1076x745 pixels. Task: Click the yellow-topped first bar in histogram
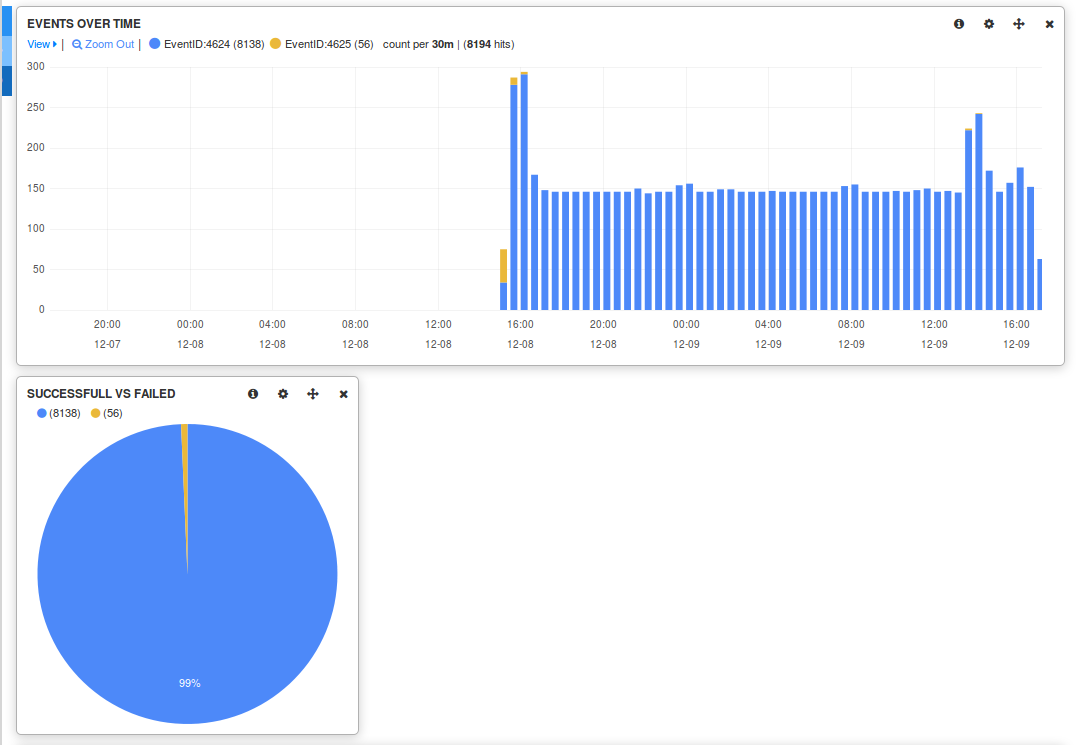pos(503,265)
